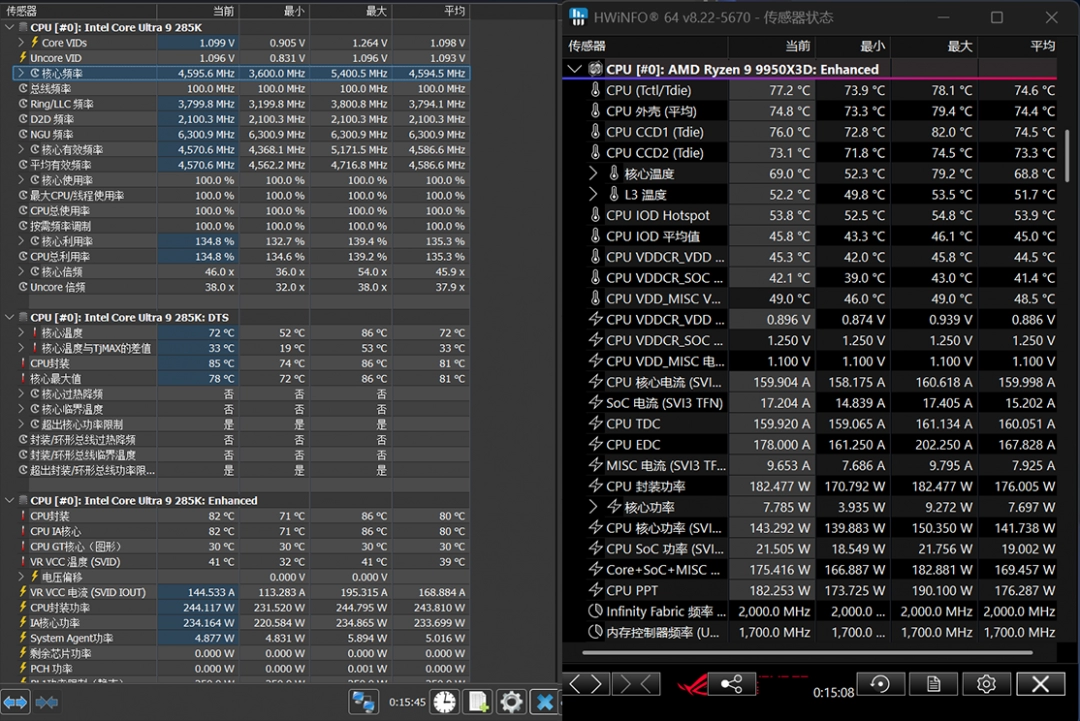This screenshot has height=721, width=1080.
Task: Click the left arrow in AMD window toolbar
Action: (576, 684)
